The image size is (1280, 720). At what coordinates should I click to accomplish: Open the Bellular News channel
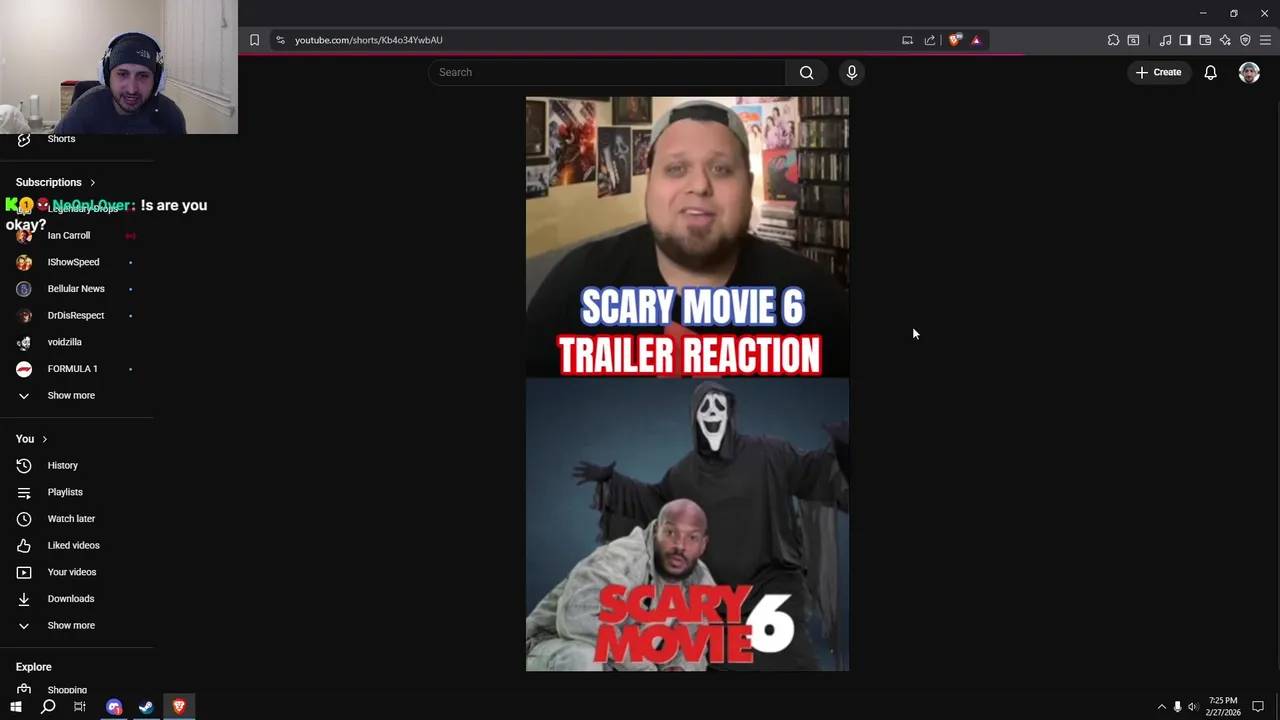click(x=76, y=289)
